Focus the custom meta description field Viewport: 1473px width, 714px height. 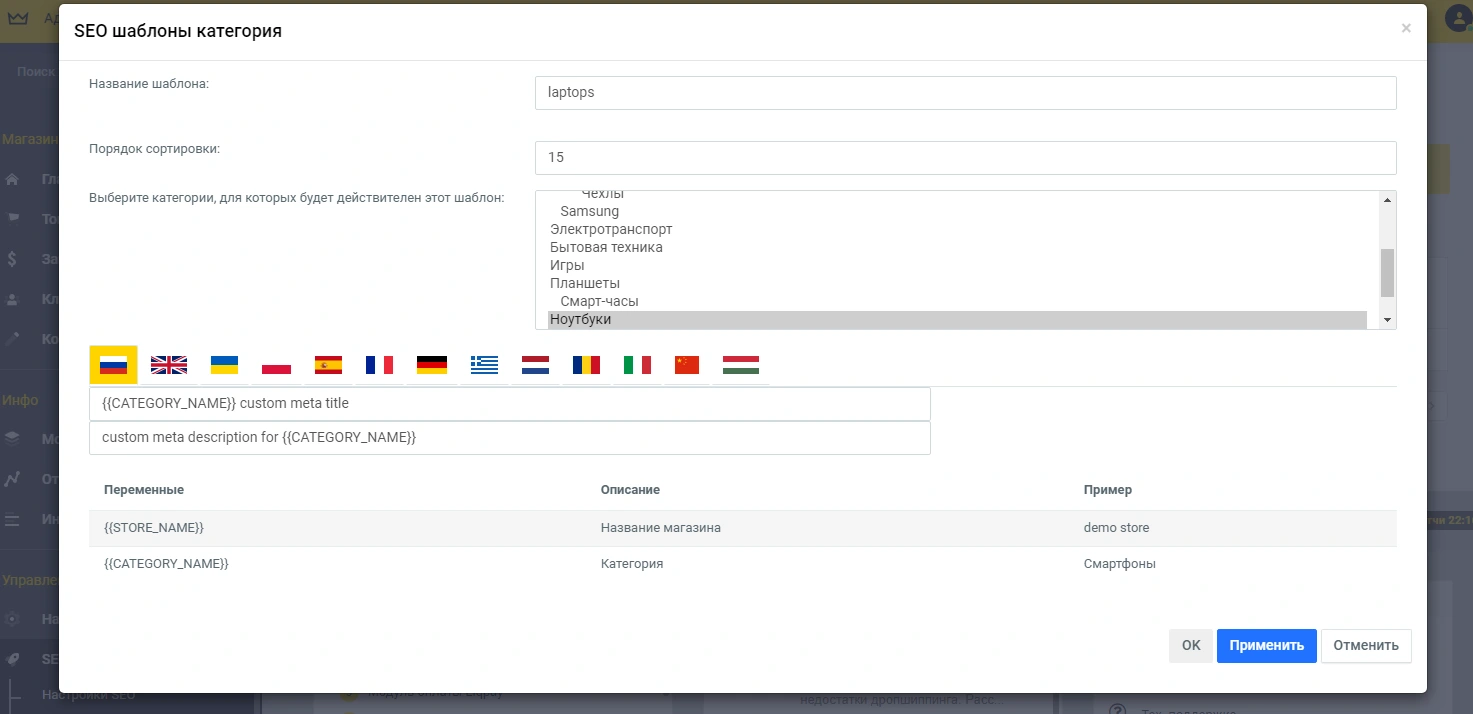pos(509,438)
